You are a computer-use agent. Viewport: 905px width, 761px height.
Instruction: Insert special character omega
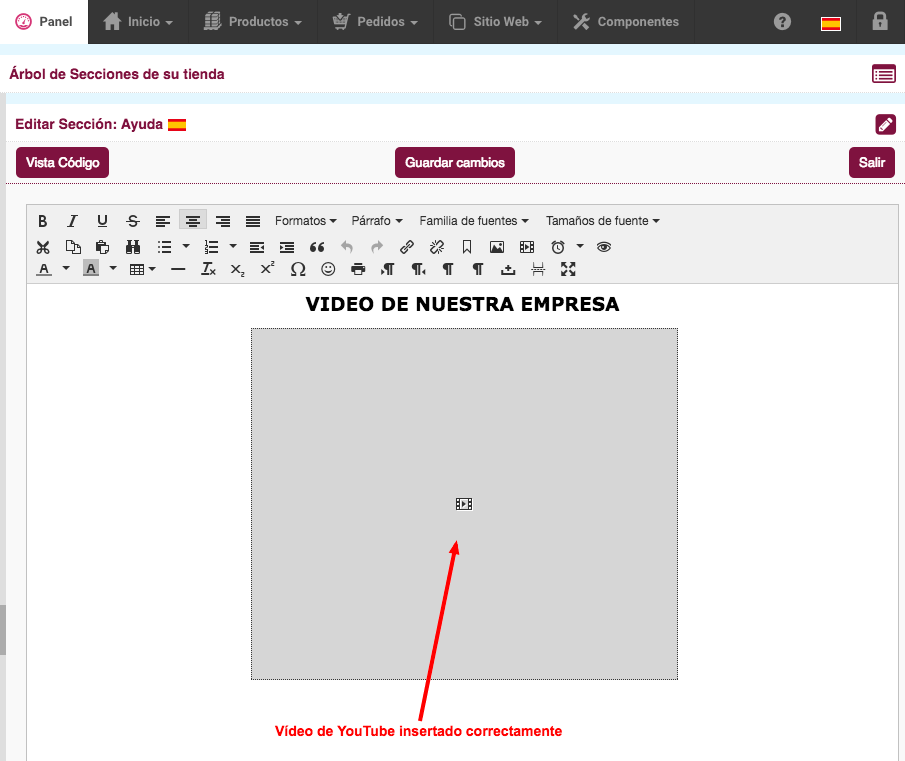[298, 269]
